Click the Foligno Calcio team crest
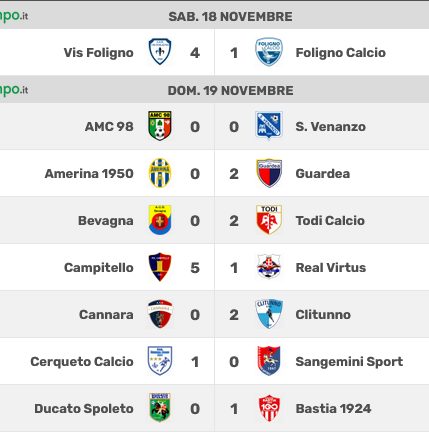Viewport: 429px width, 445px height. (x=269, y=52)
